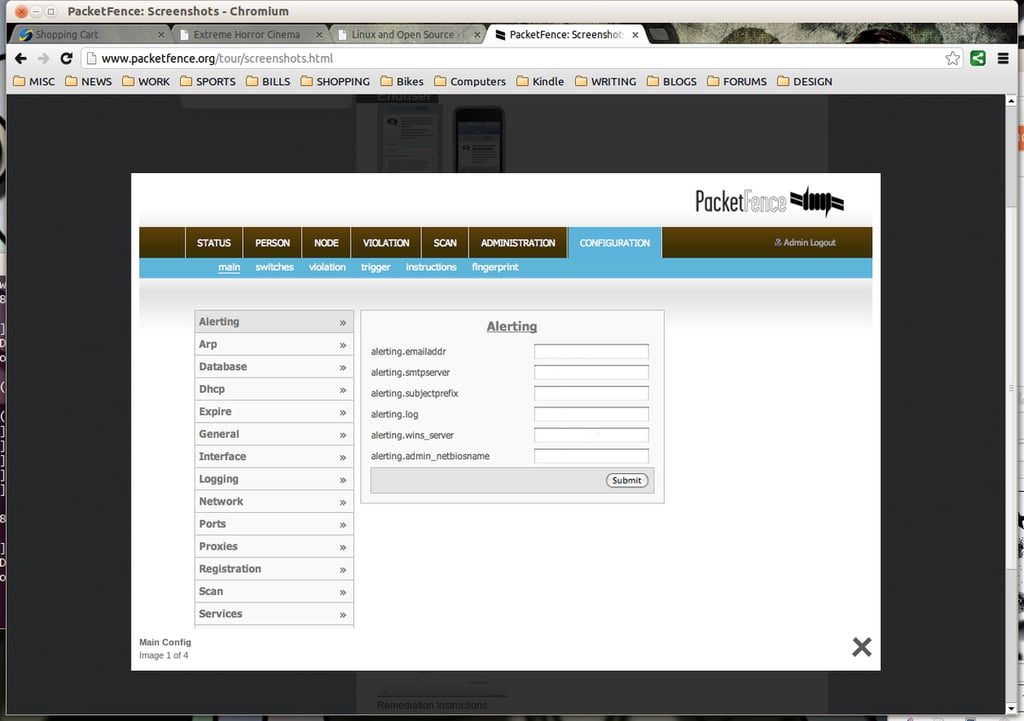1024x721 pixels.
Task: Expand the Network config section
Action: point(274,502)
